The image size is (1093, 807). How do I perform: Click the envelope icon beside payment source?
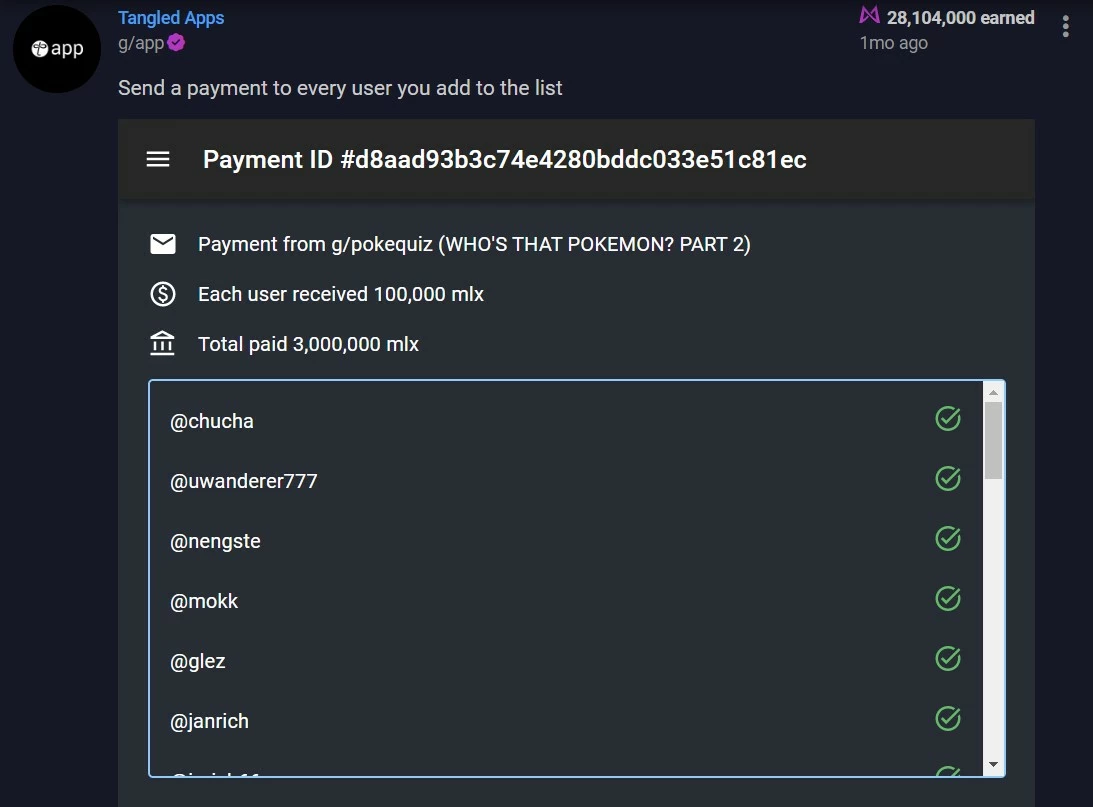tap(162, 244)
